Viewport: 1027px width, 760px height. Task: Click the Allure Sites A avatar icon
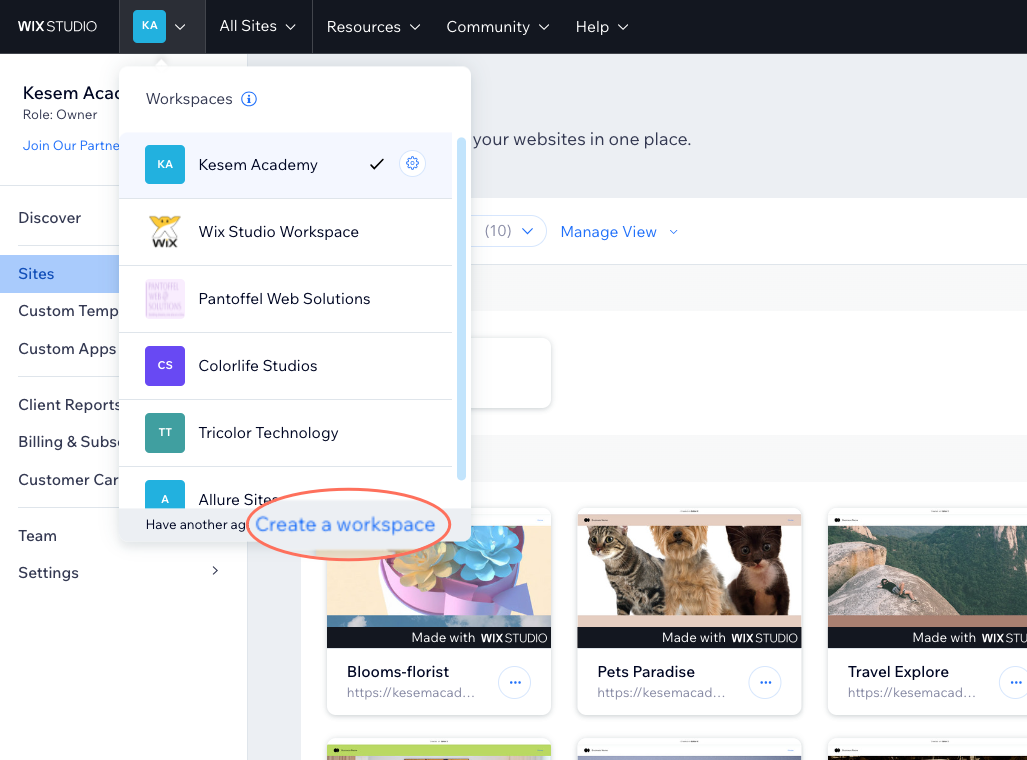[x=165, y=495]
